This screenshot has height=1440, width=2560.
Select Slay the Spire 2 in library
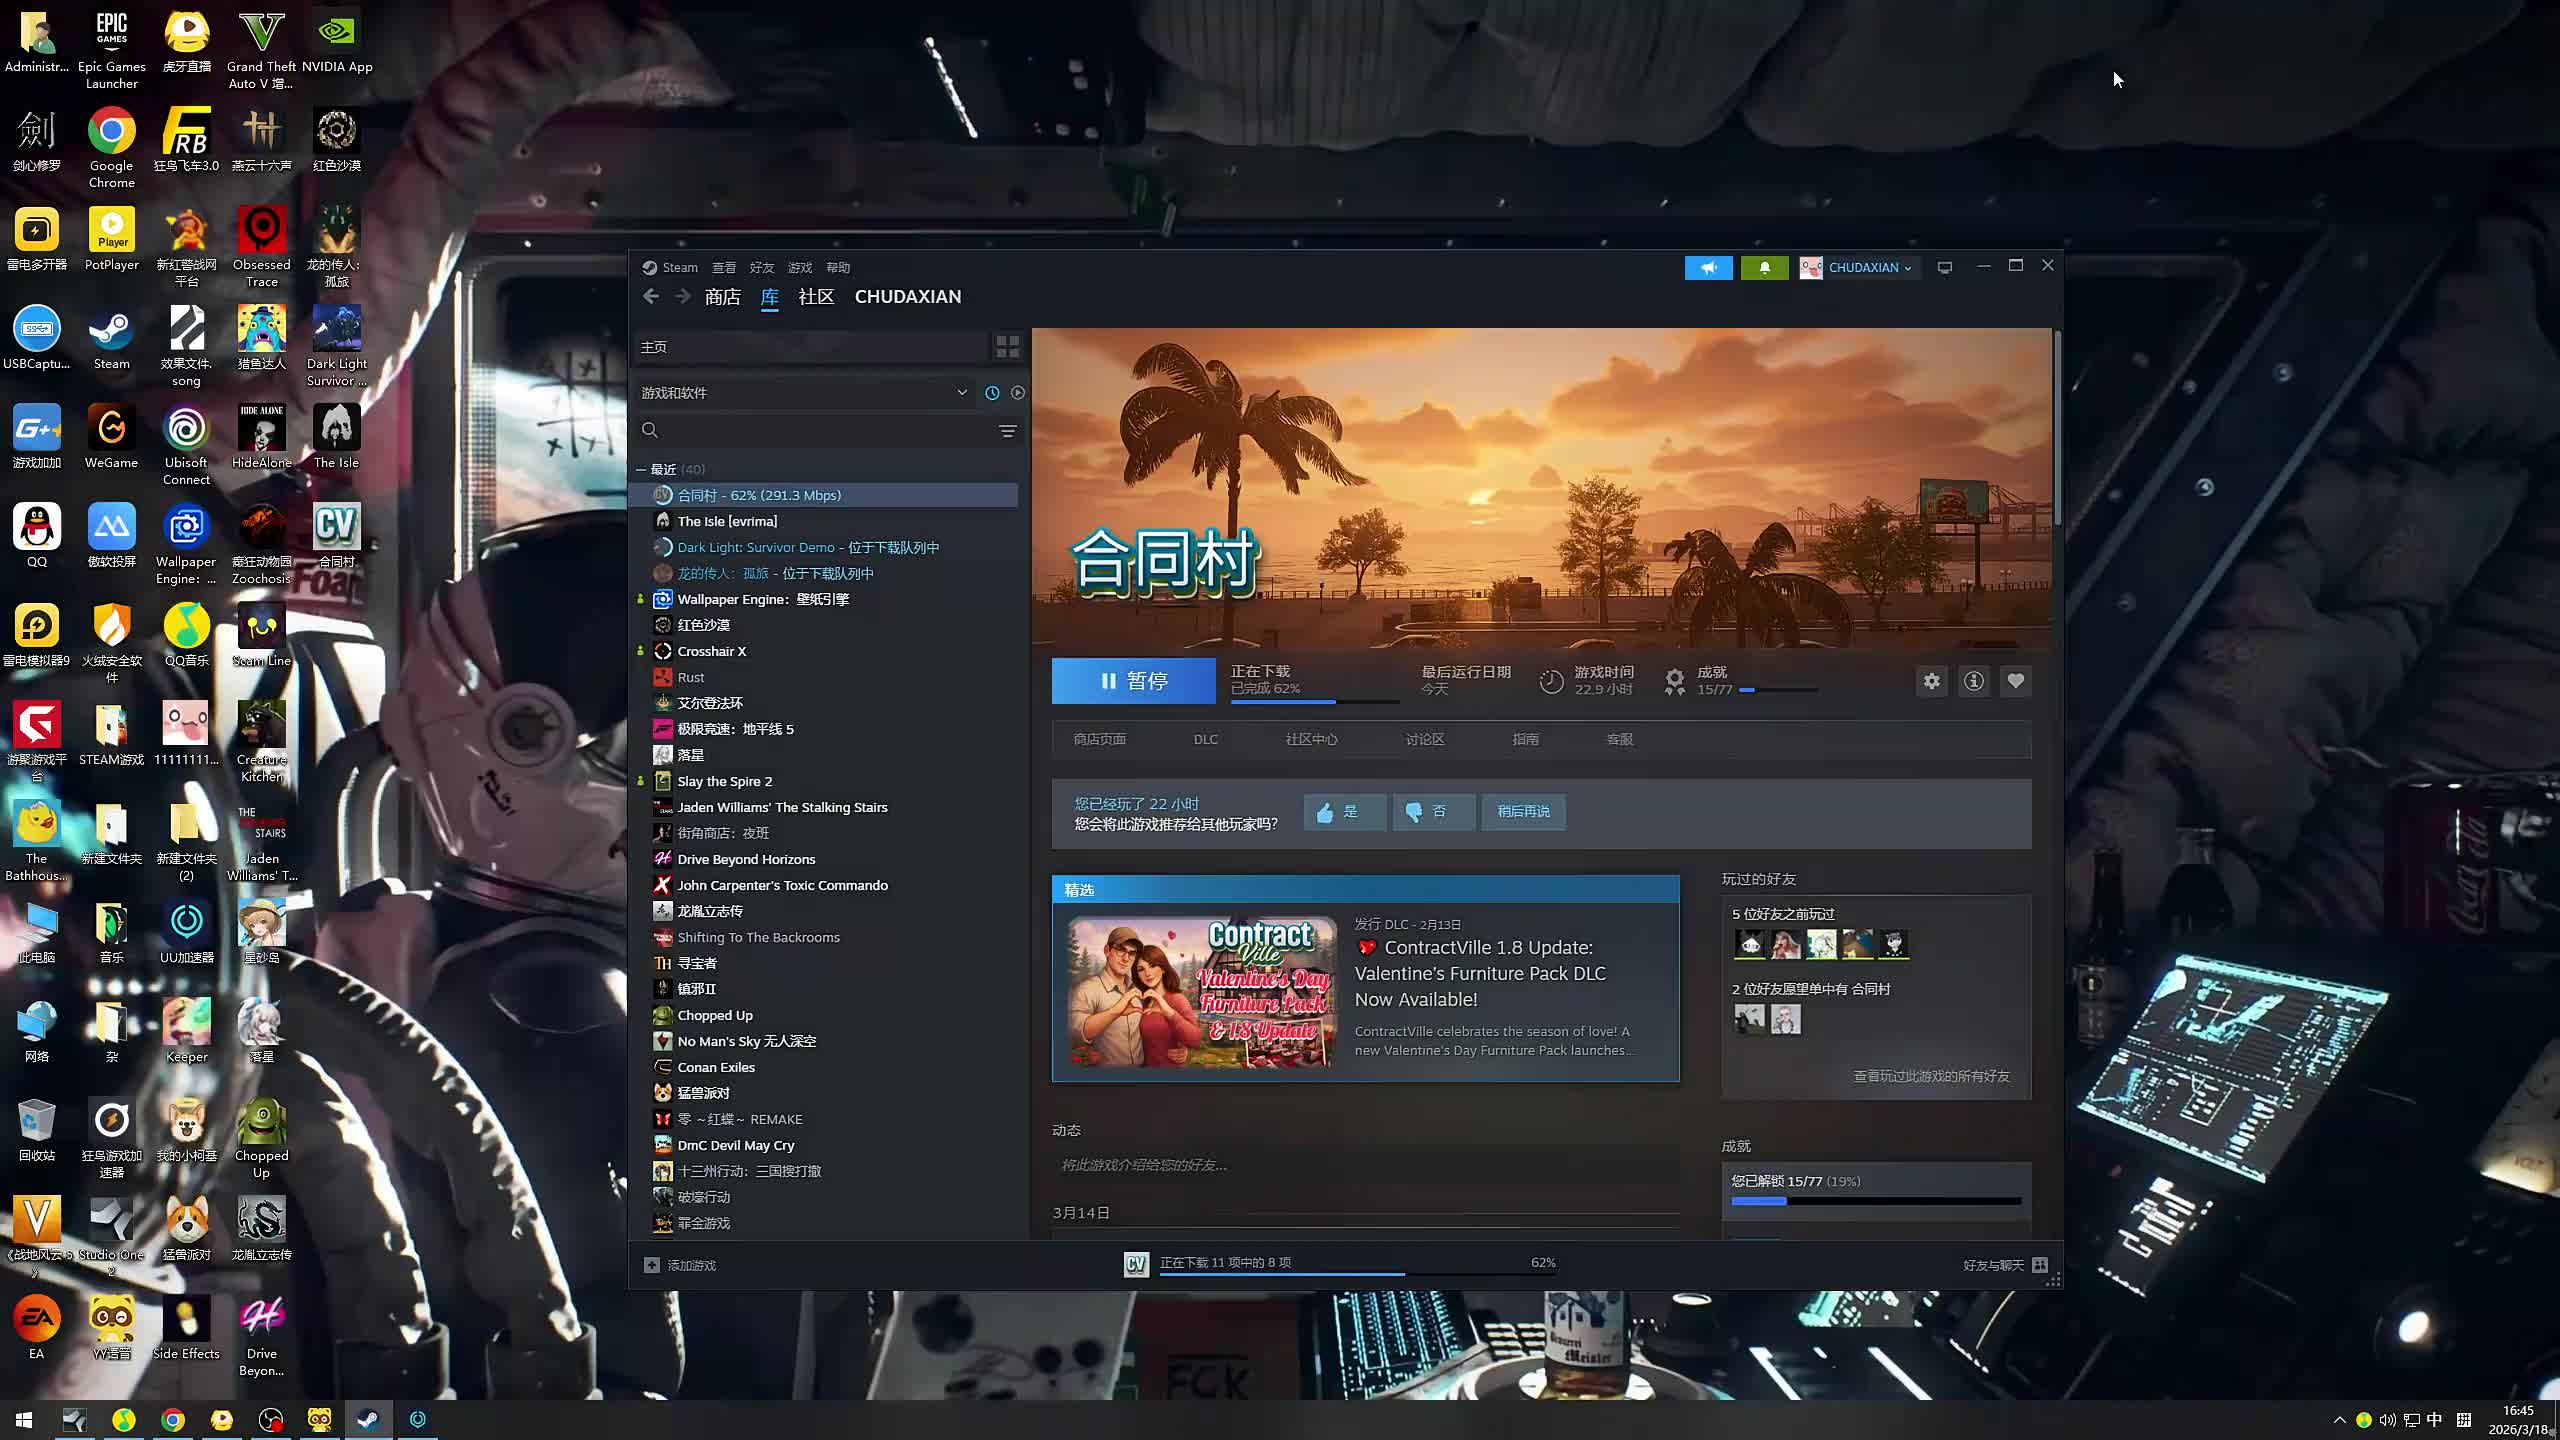coord(724,782)
